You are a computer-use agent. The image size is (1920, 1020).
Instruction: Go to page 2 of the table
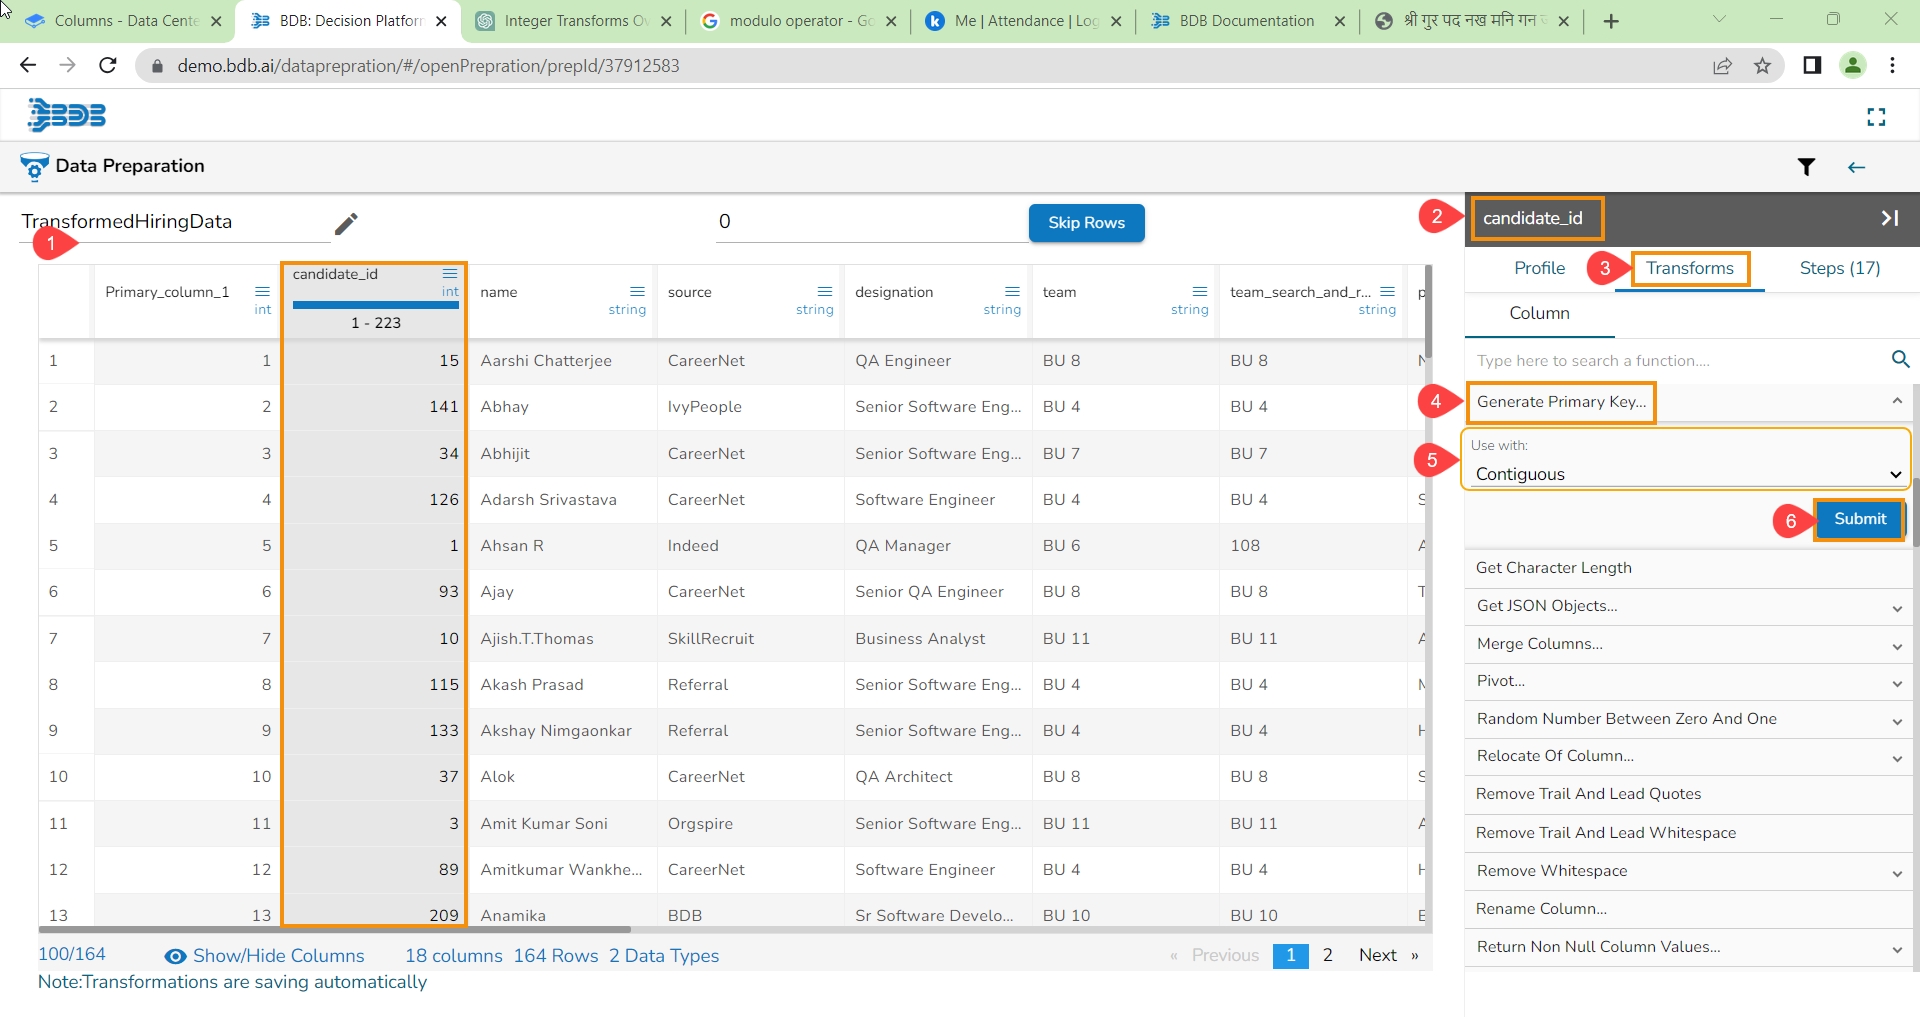point(1327,956)
